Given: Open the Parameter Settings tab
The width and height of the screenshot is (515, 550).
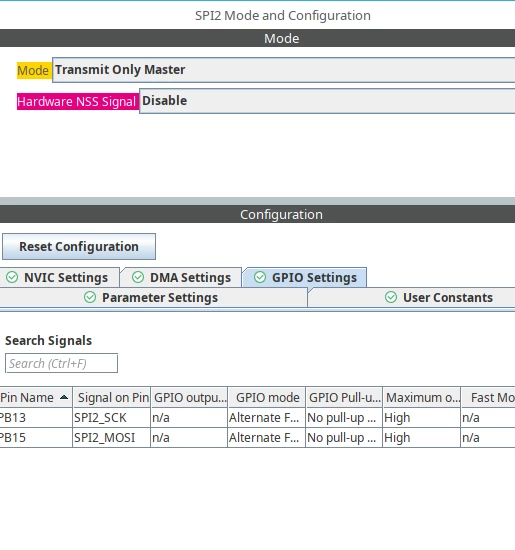Looking at the screenshot, I should click(x=153, y=297).
